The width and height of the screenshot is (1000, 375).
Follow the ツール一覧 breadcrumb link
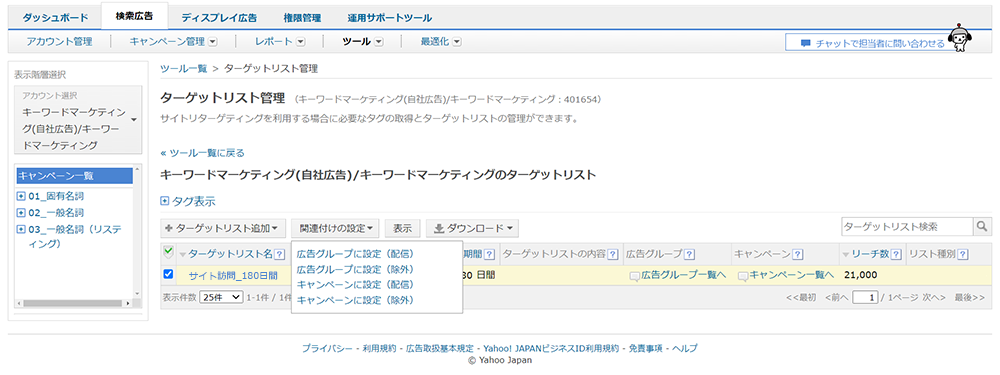tap(184, 68)
